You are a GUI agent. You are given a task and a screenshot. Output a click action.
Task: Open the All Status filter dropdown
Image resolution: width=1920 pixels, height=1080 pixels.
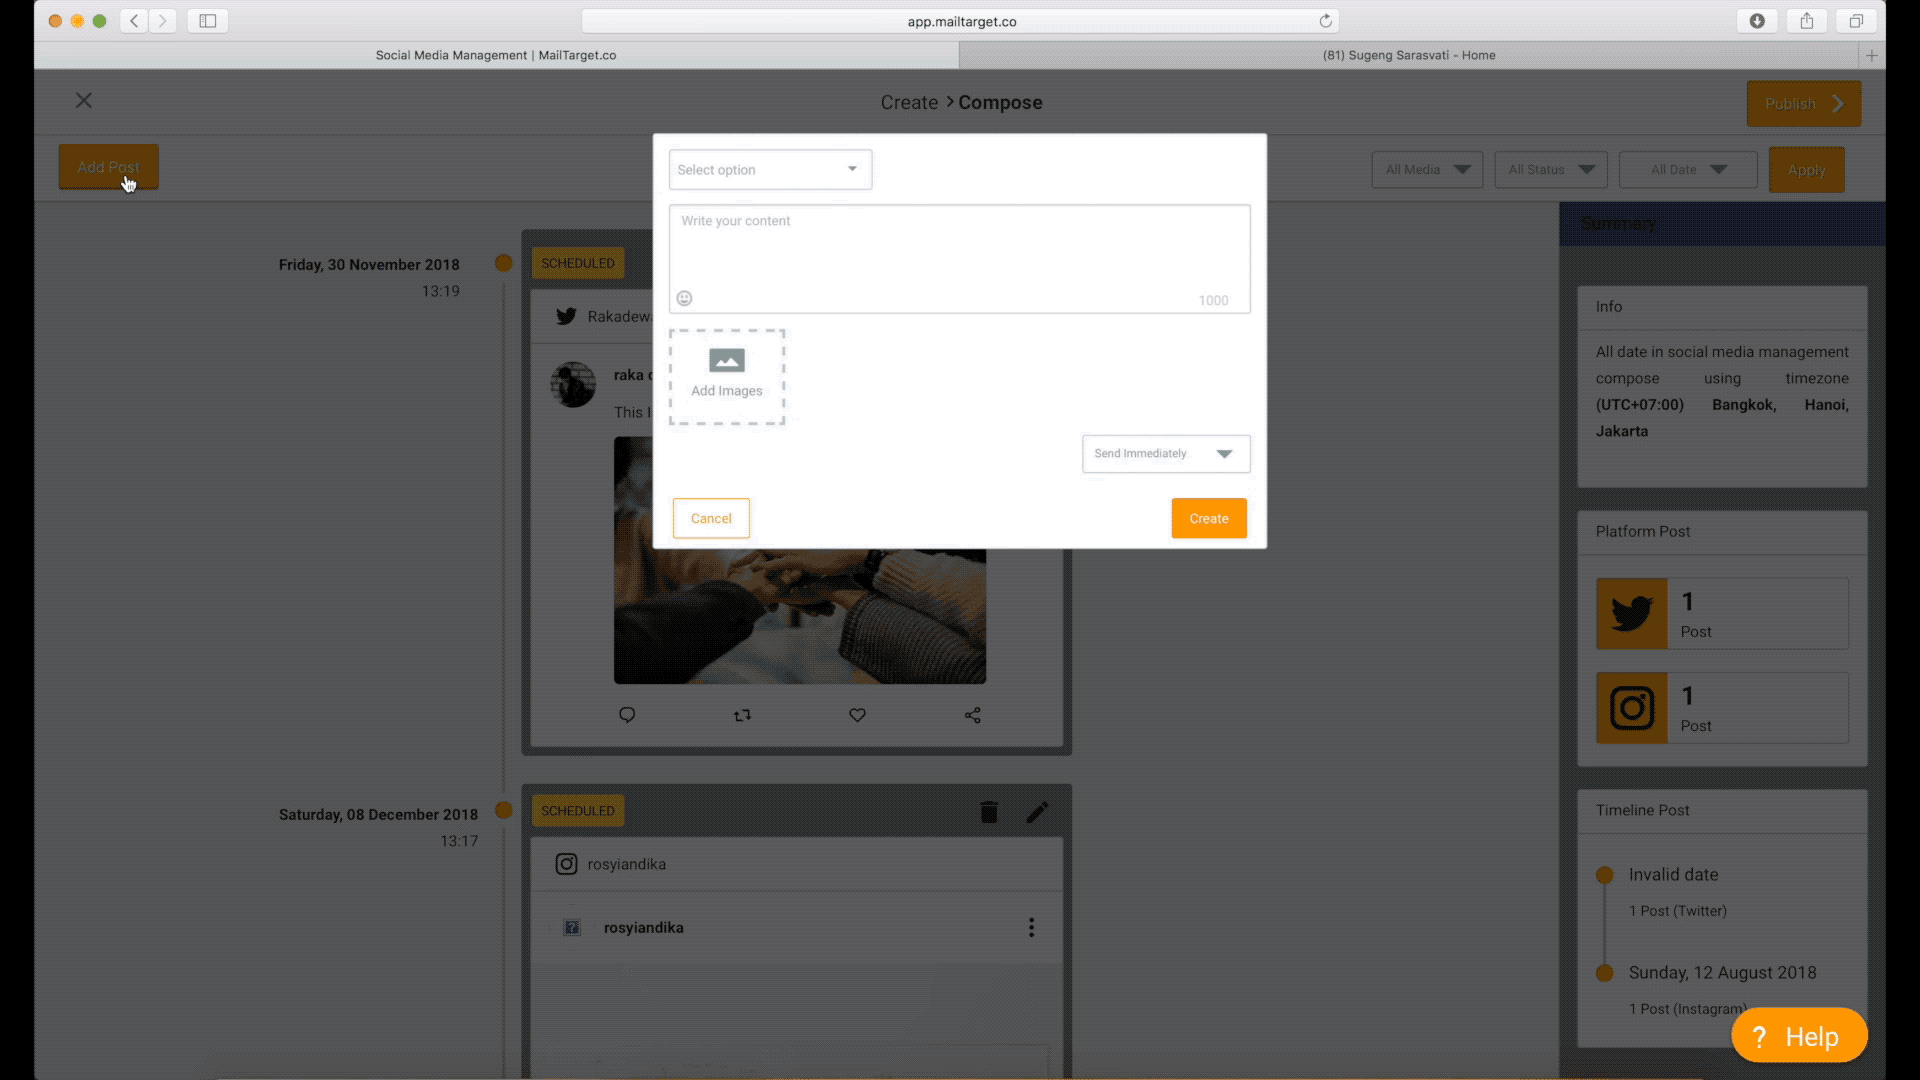[1550, 170]
